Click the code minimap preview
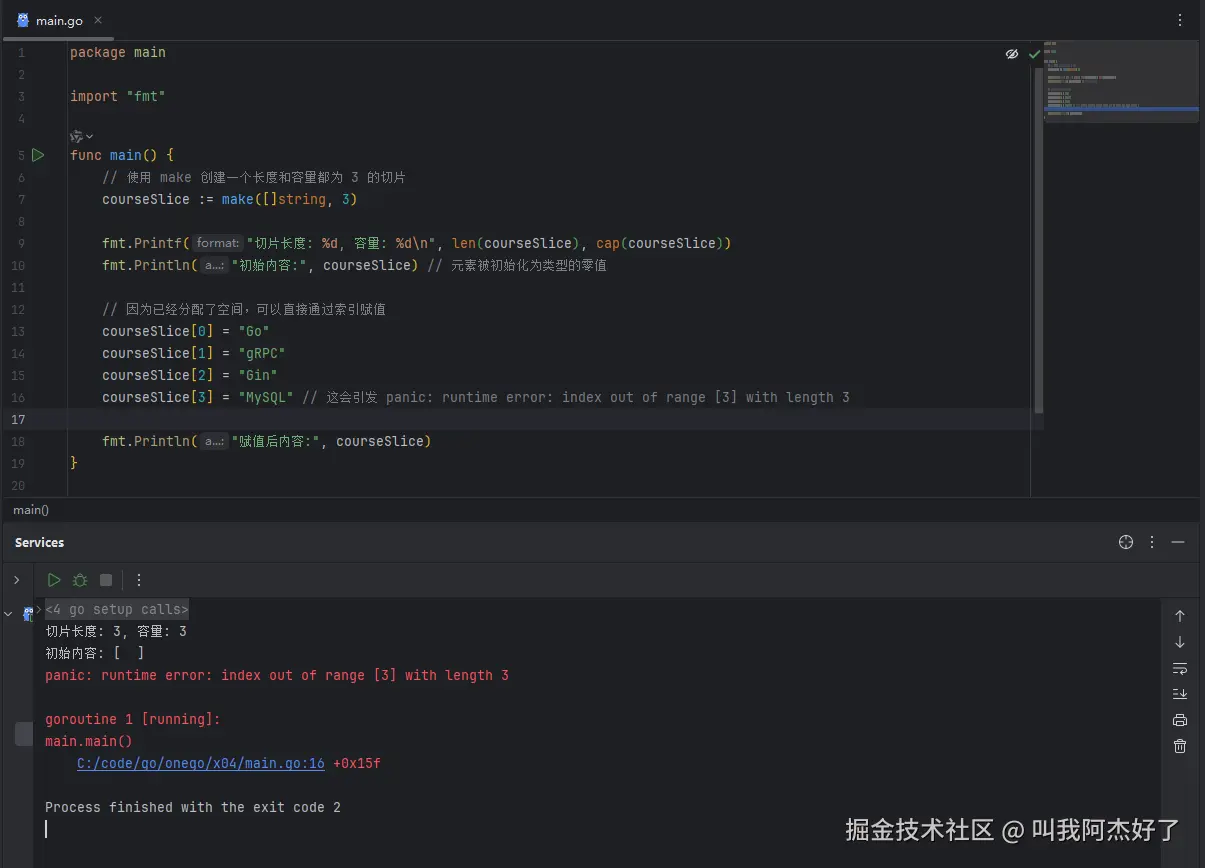 tap(1121, 82)
